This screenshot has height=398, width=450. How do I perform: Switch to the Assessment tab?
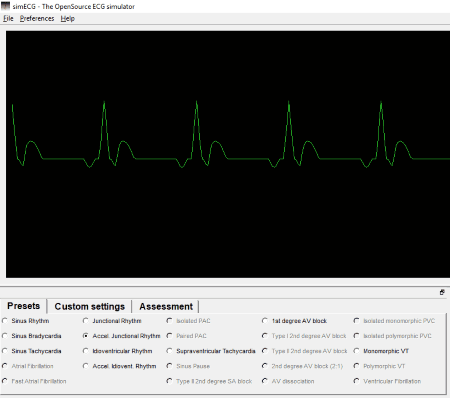point(166,306)
